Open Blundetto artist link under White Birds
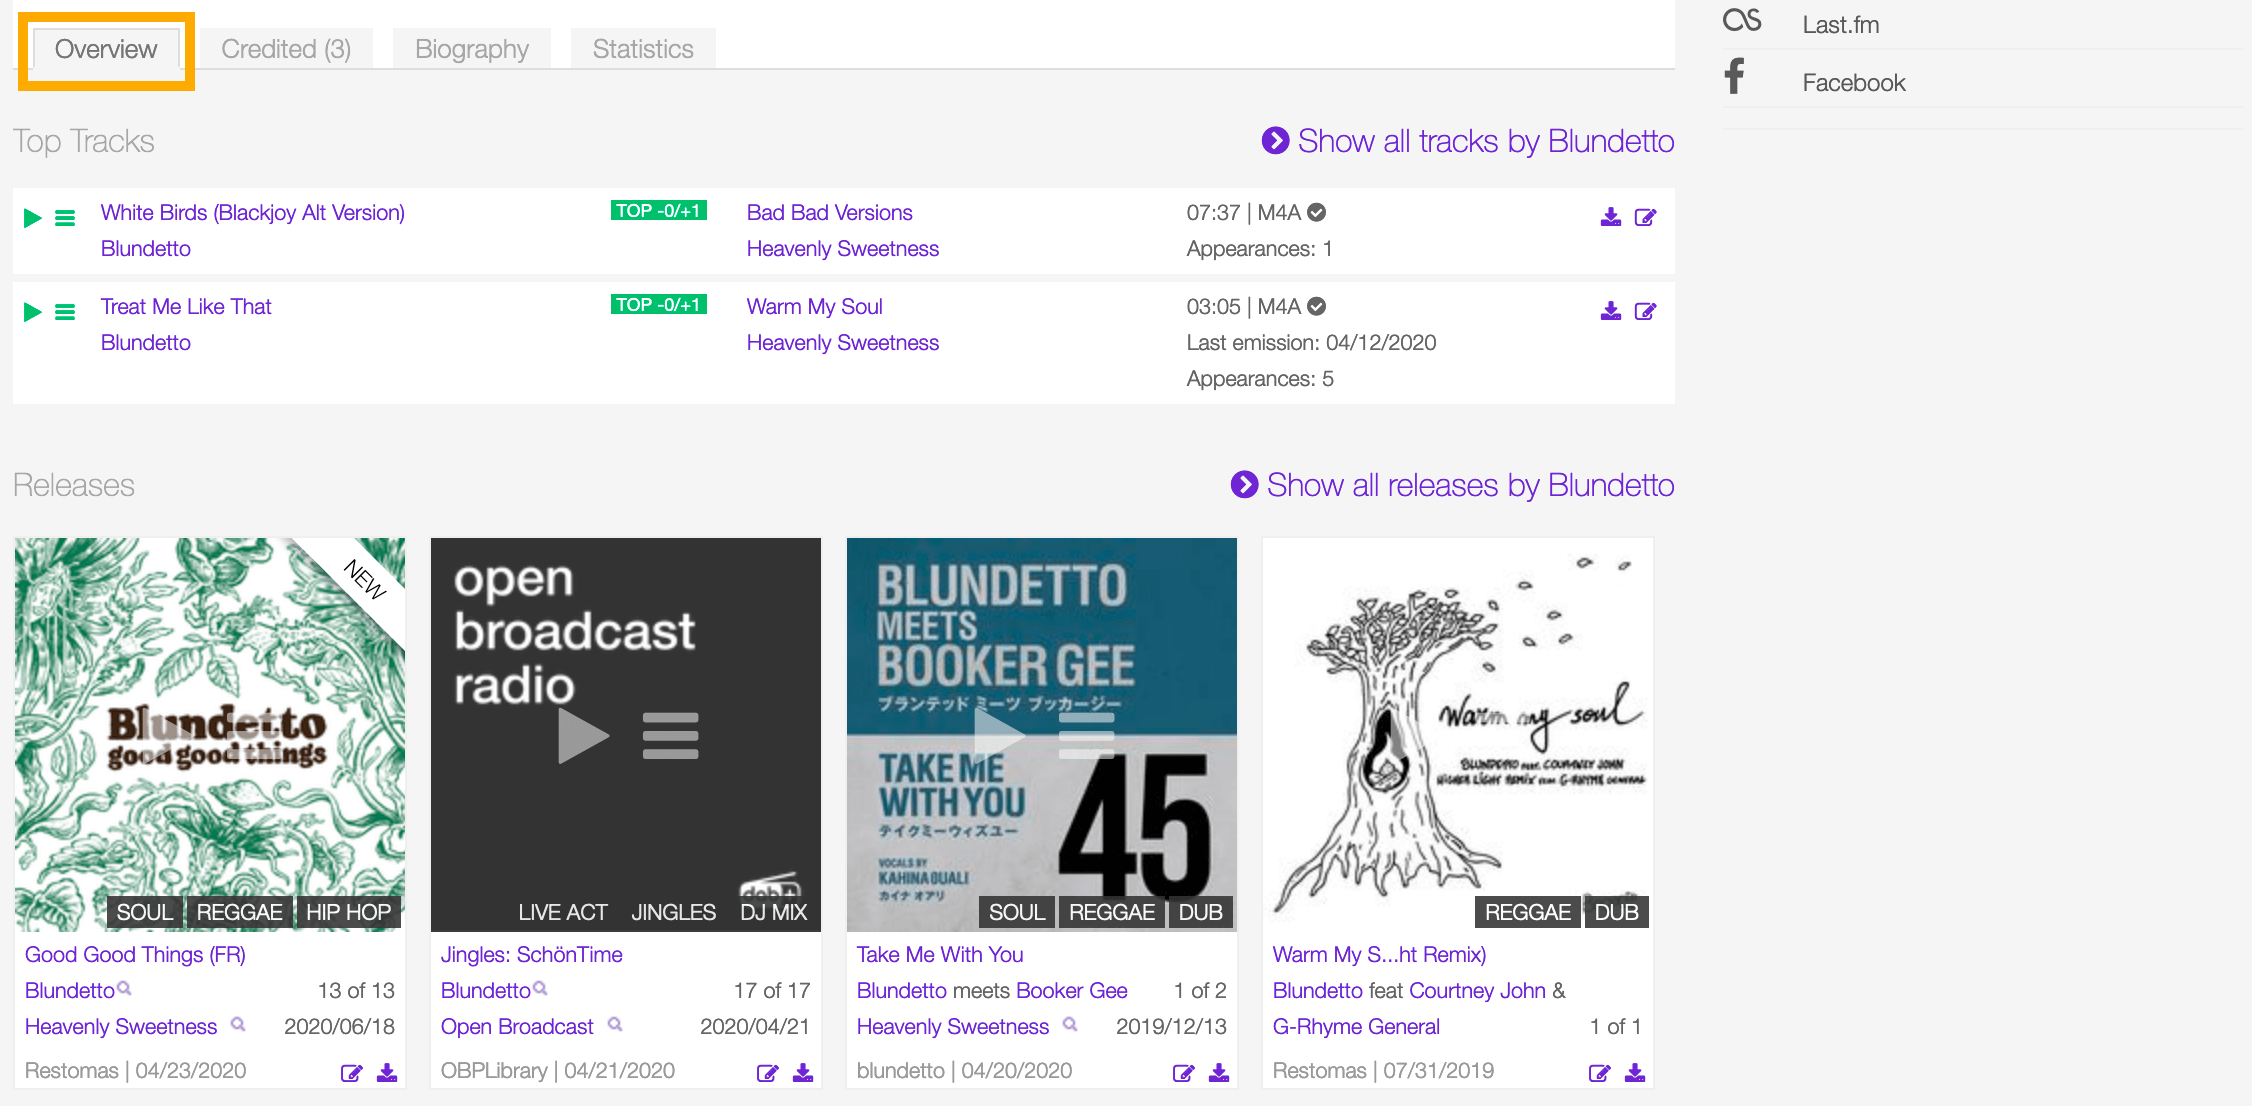Screen dimensions: 2252x1106 [146, 248]
